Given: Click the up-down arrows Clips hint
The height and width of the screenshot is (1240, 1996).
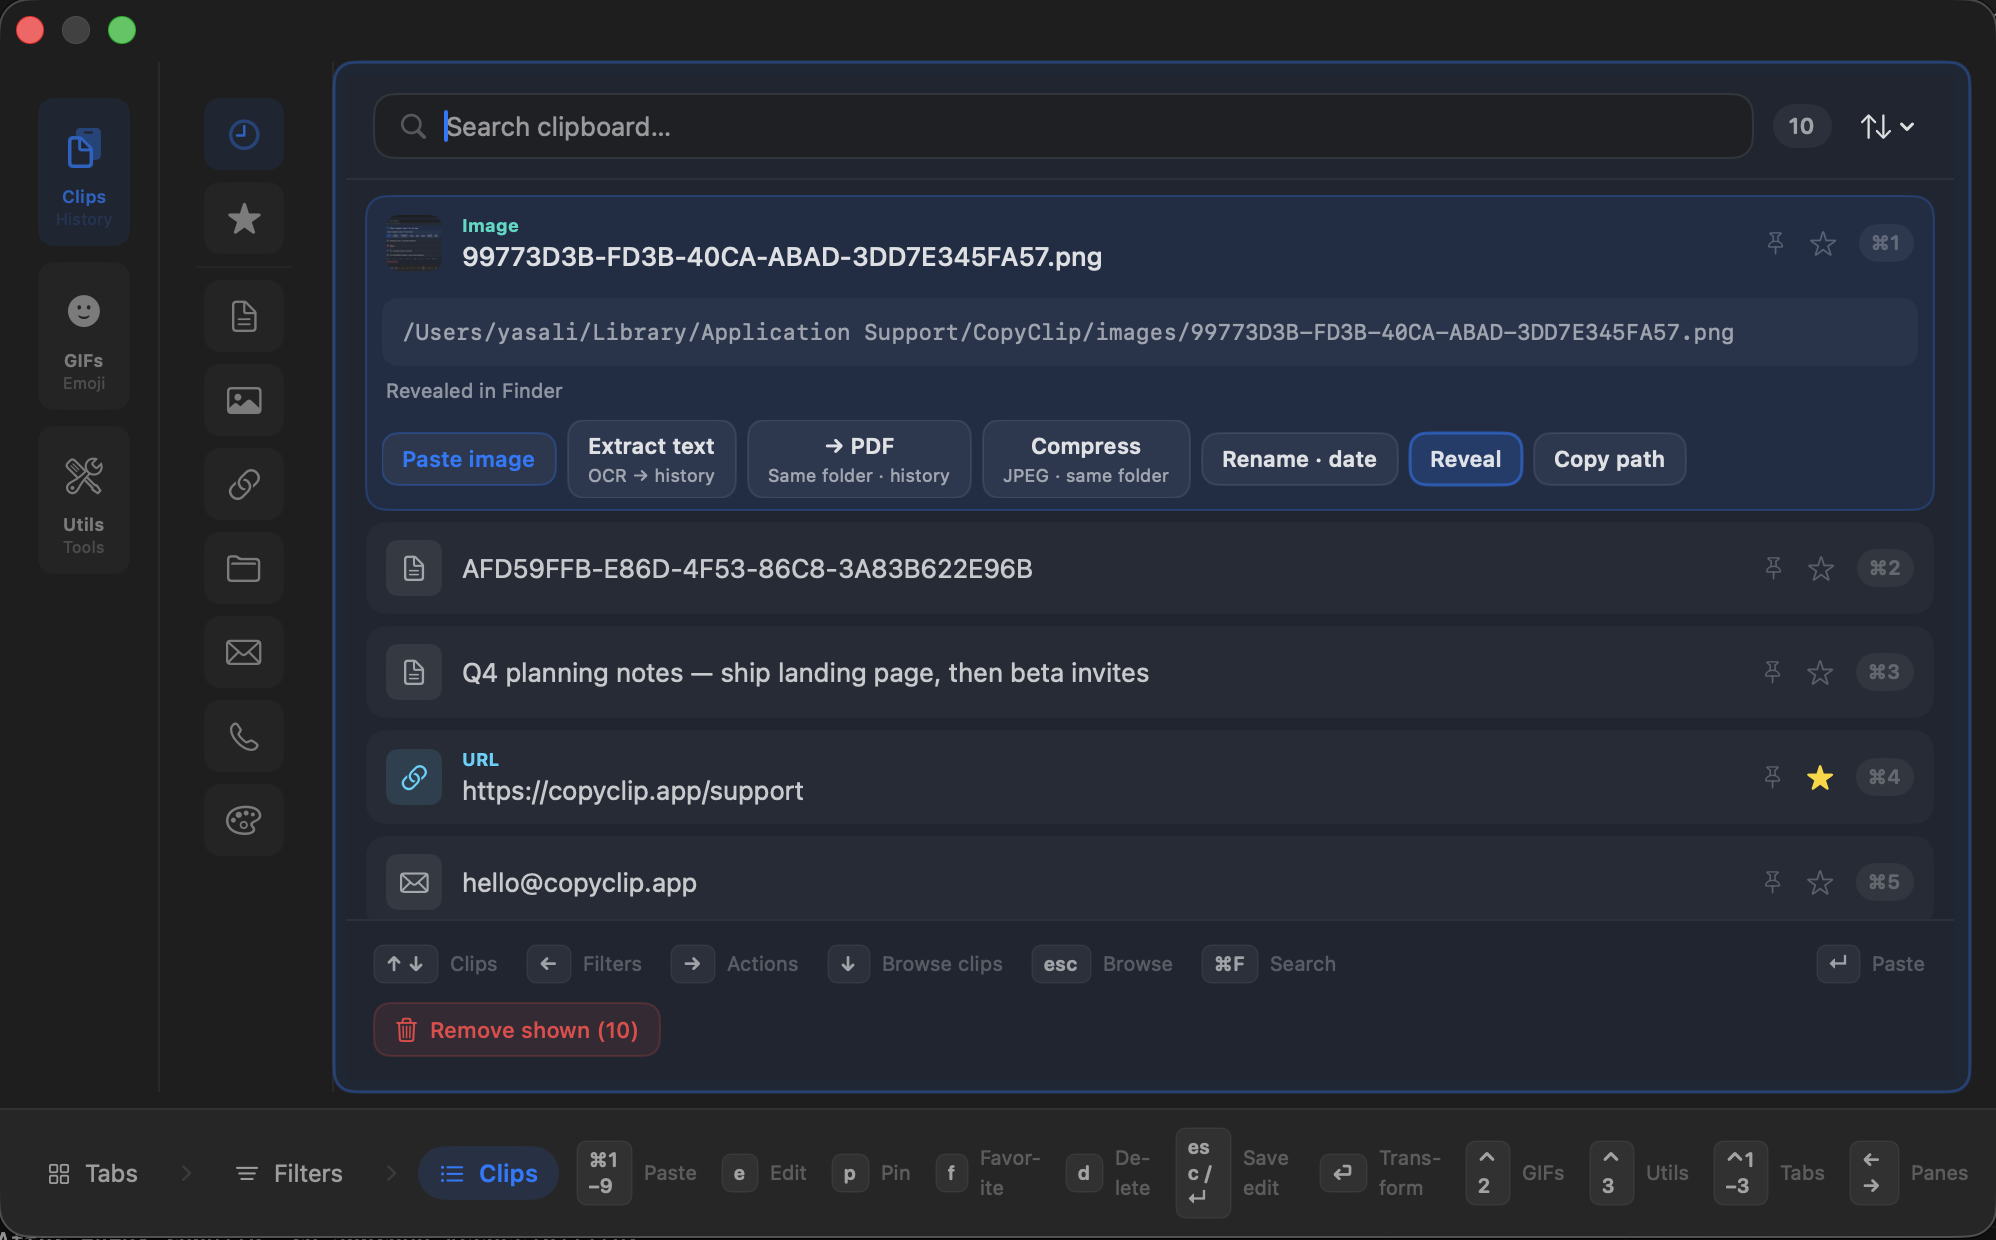Looking at the screenshot, I should click(436, 964).
